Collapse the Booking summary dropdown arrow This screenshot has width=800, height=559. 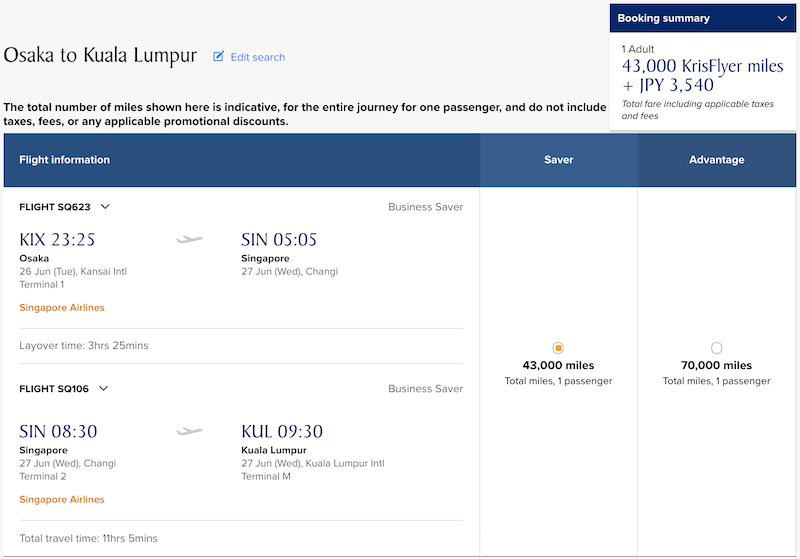point(782,19)
